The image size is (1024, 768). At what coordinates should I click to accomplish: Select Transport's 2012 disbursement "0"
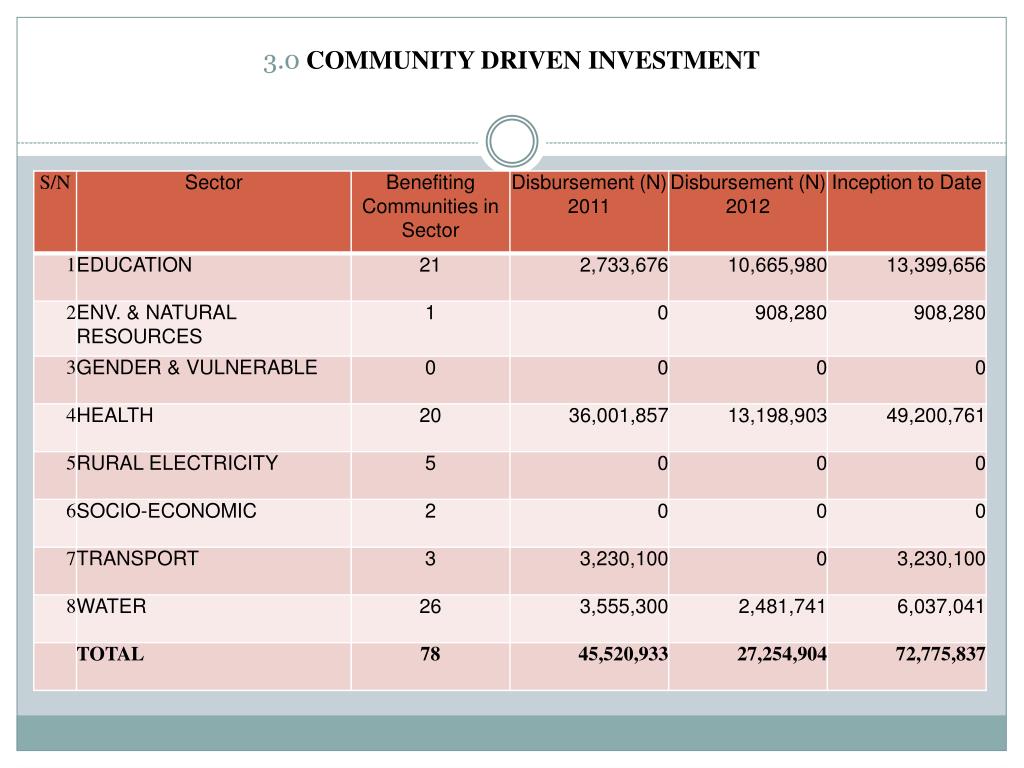pos(821,558)
